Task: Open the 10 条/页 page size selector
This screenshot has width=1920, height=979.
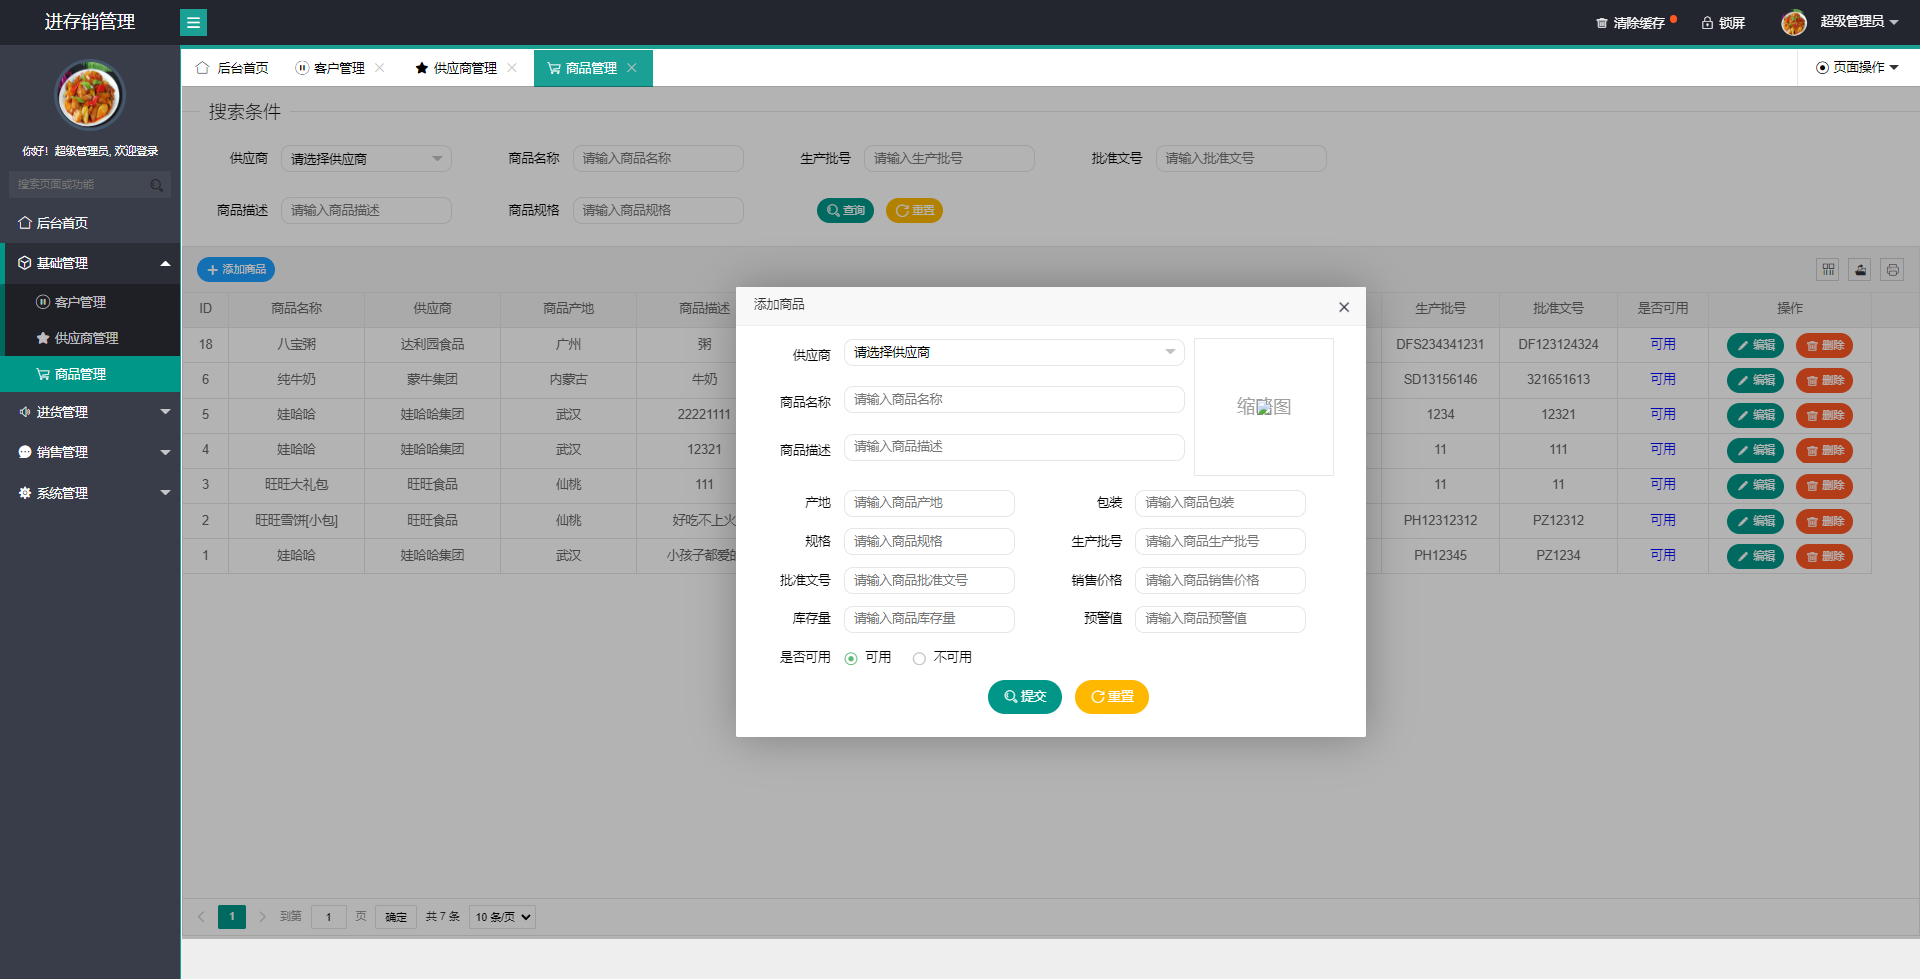Action: click(x=503, y=917)
